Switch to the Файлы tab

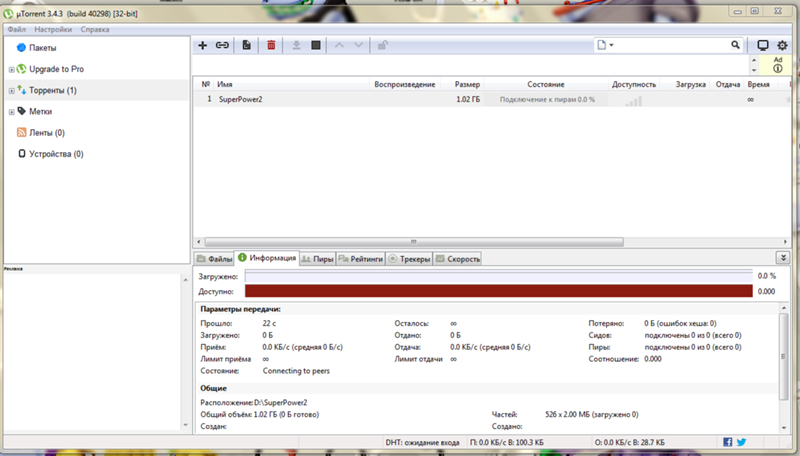(x=214, y=259)
